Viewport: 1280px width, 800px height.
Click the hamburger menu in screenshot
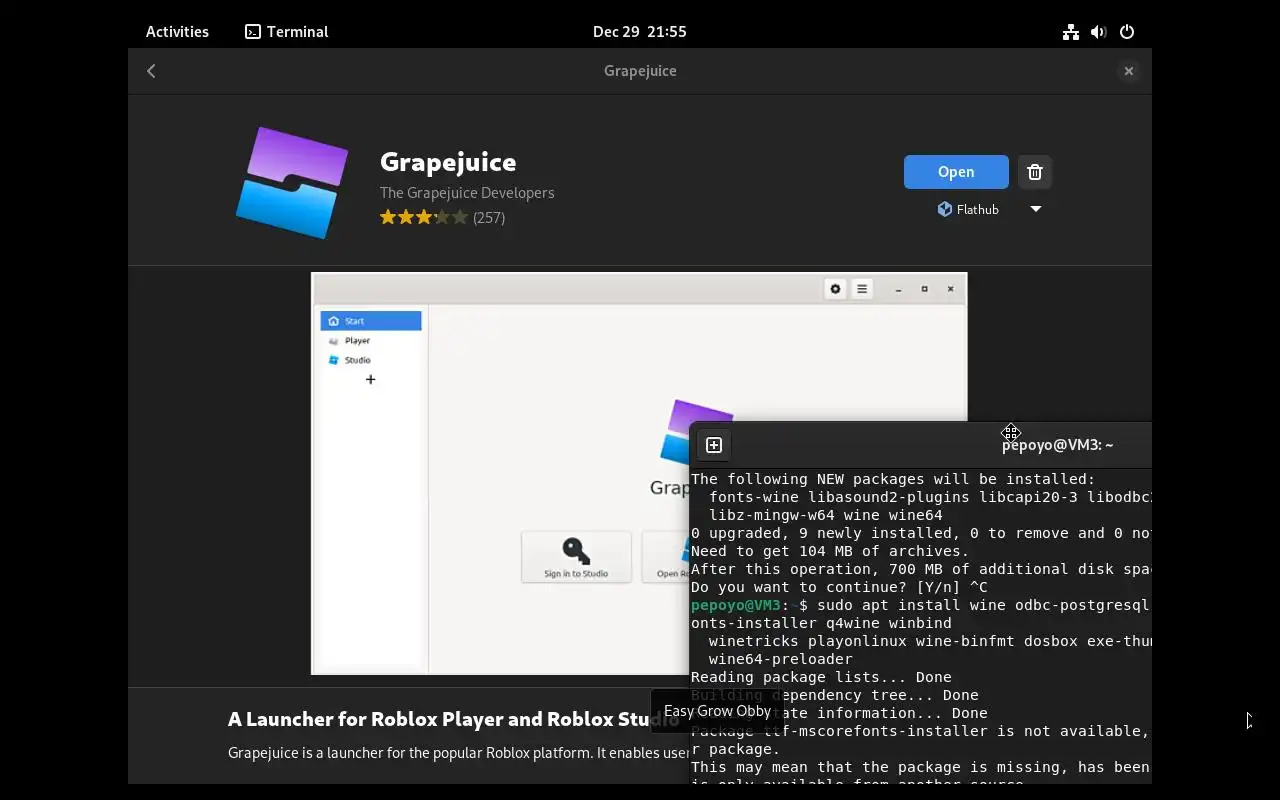click(861, 289)
